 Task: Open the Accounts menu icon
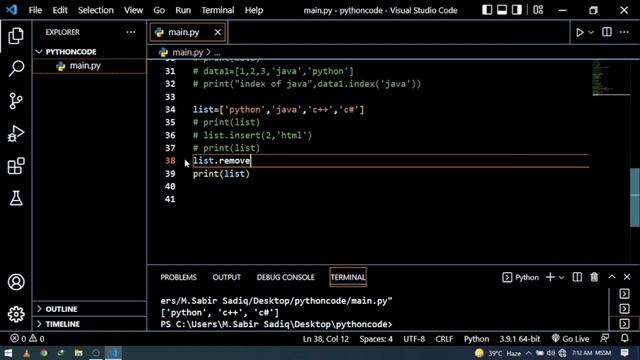16,282
